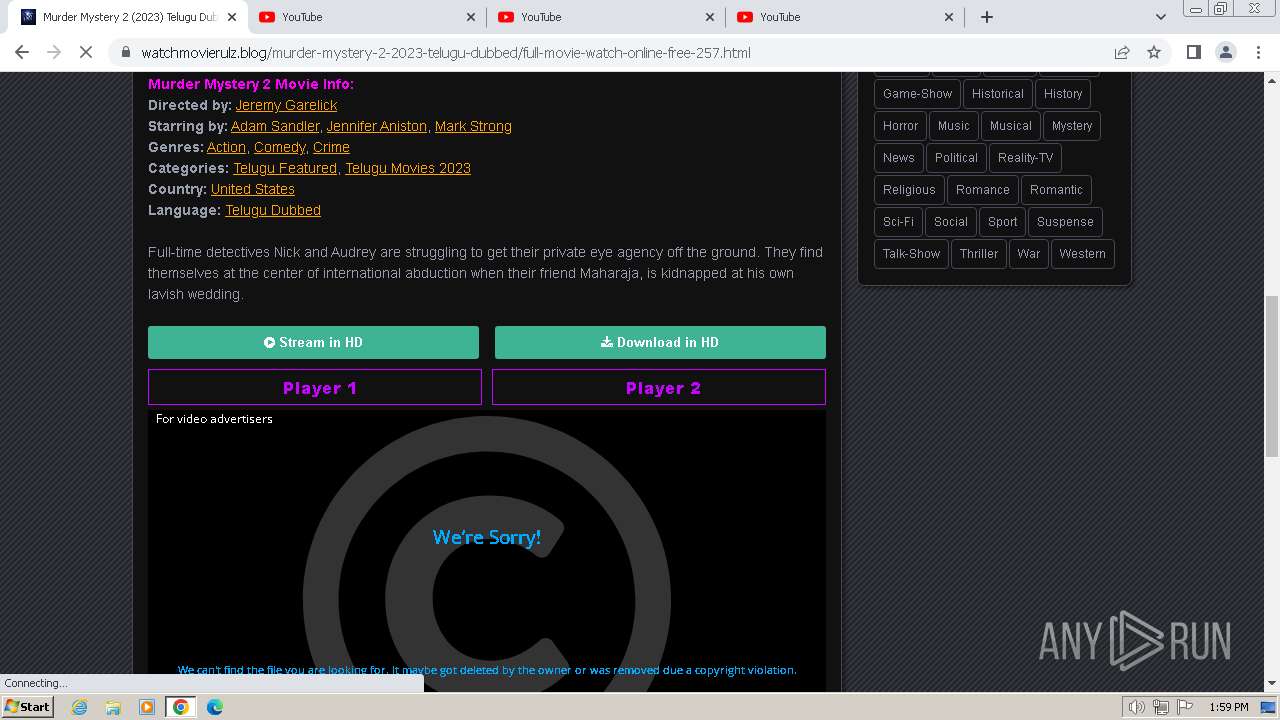Select the News genre tag
This screenshot has height=720, width=1280.
(898, 158)
